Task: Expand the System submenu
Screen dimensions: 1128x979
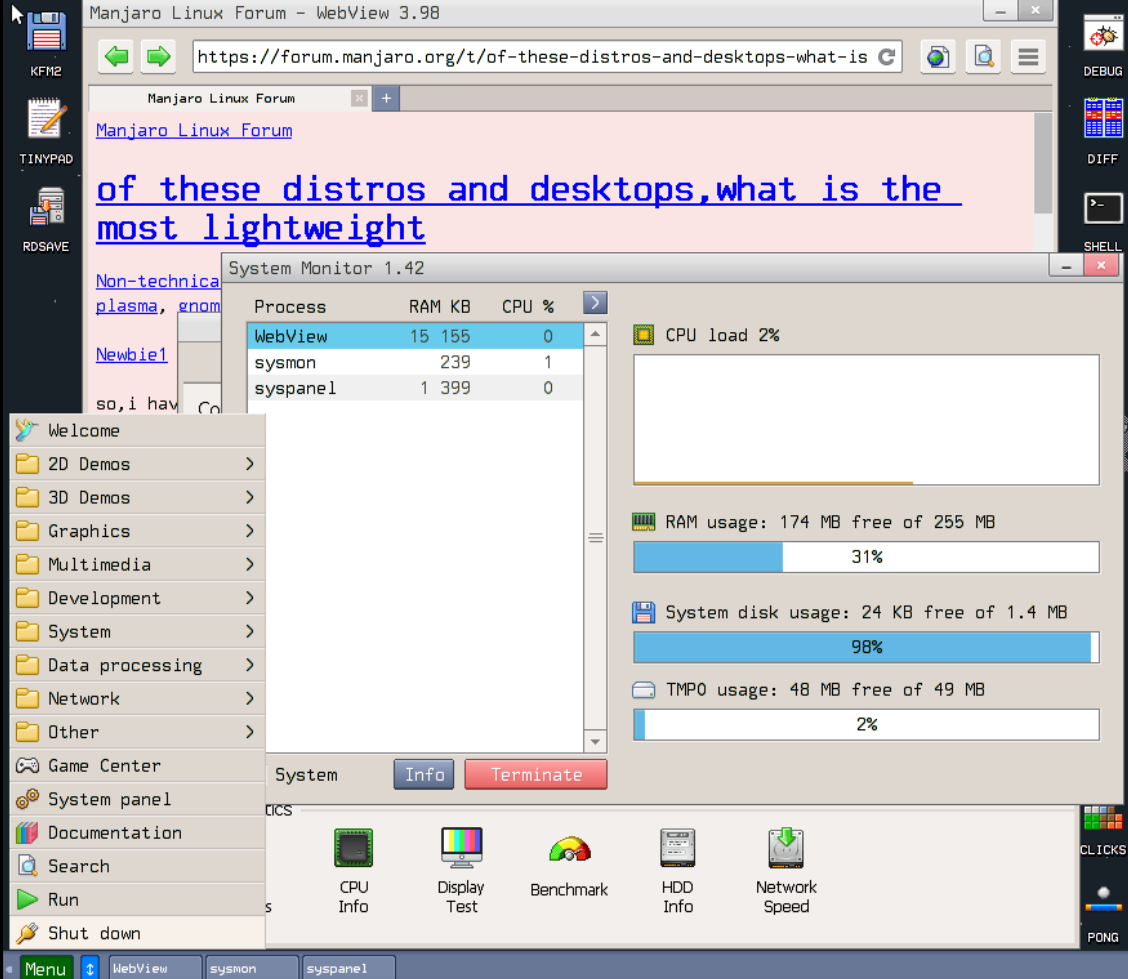Action: pyautogui.click(x=137, y=632)
